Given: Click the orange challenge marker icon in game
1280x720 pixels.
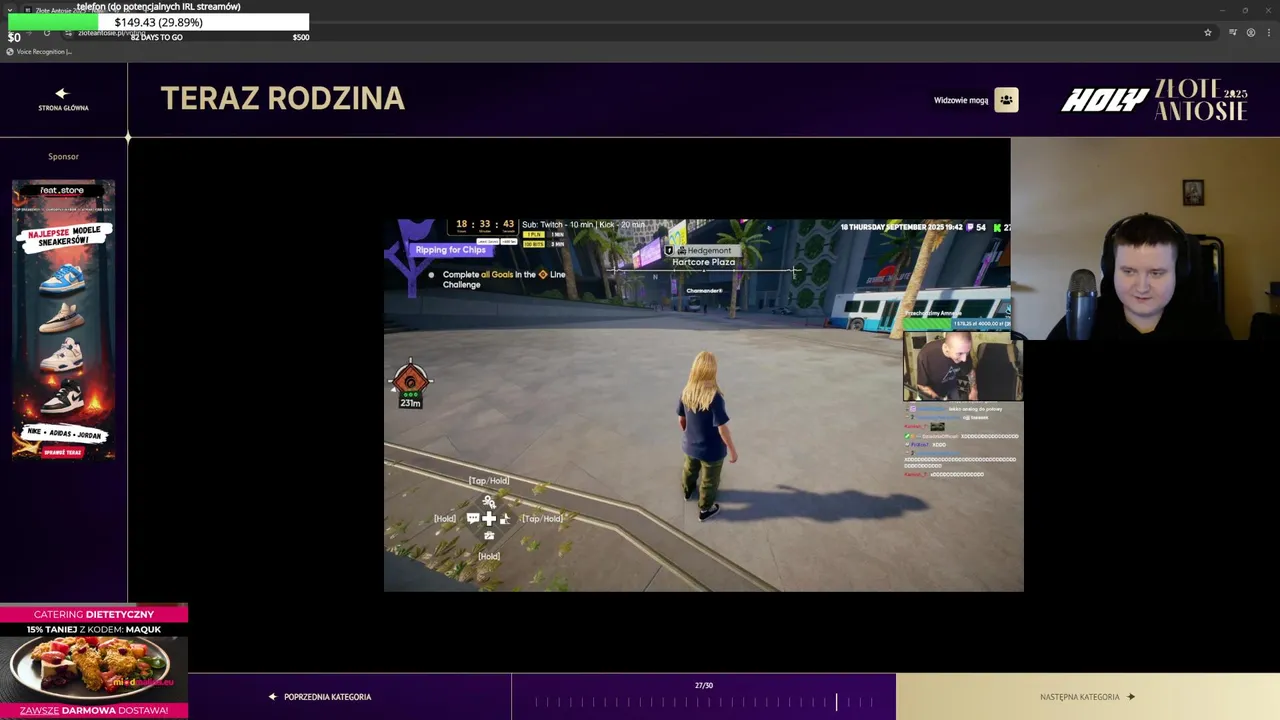Looking at the screenshot, I should [x=410, y=379].
